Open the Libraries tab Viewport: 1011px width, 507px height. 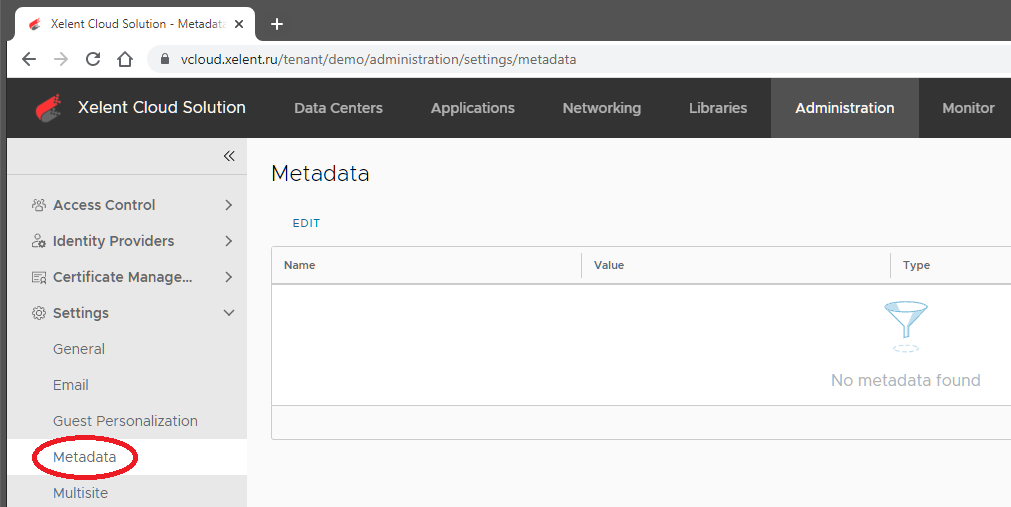718,108
